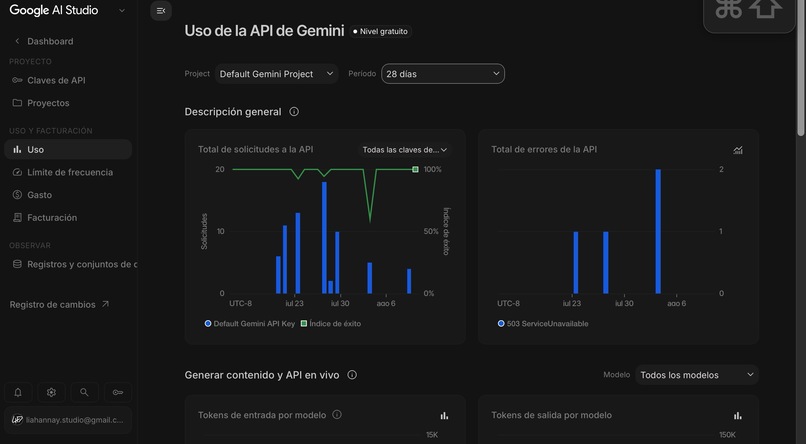Click the Uso de la API de Gemini heading
The height and width of the screenshot is (444, 806).
click(x=264, y=31)
